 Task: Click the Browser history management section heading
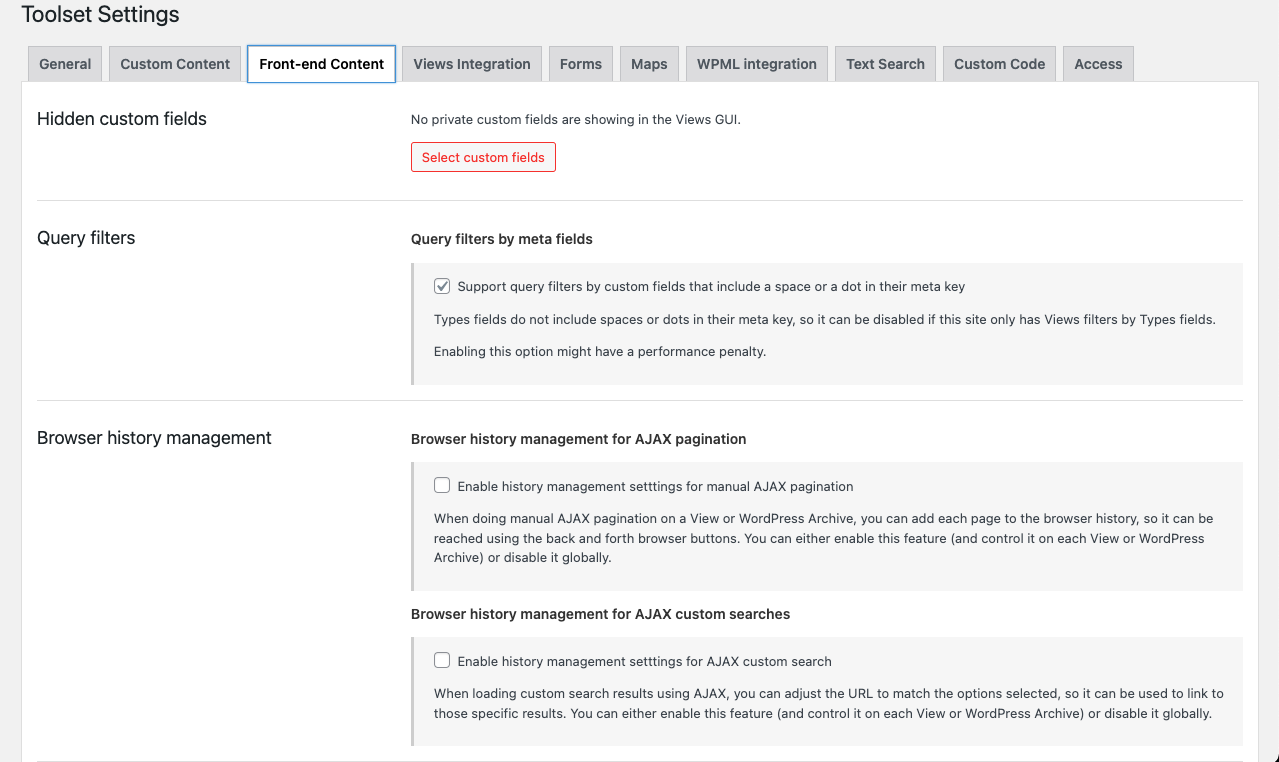point(154,438)
